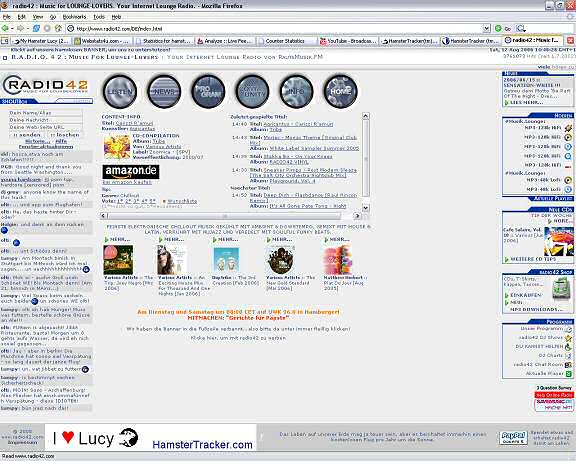Screen dimensions: 576x461
Task: Switch to the Statistics for hamst... tab
Action: pyautogui.click(x=163, y=41)
